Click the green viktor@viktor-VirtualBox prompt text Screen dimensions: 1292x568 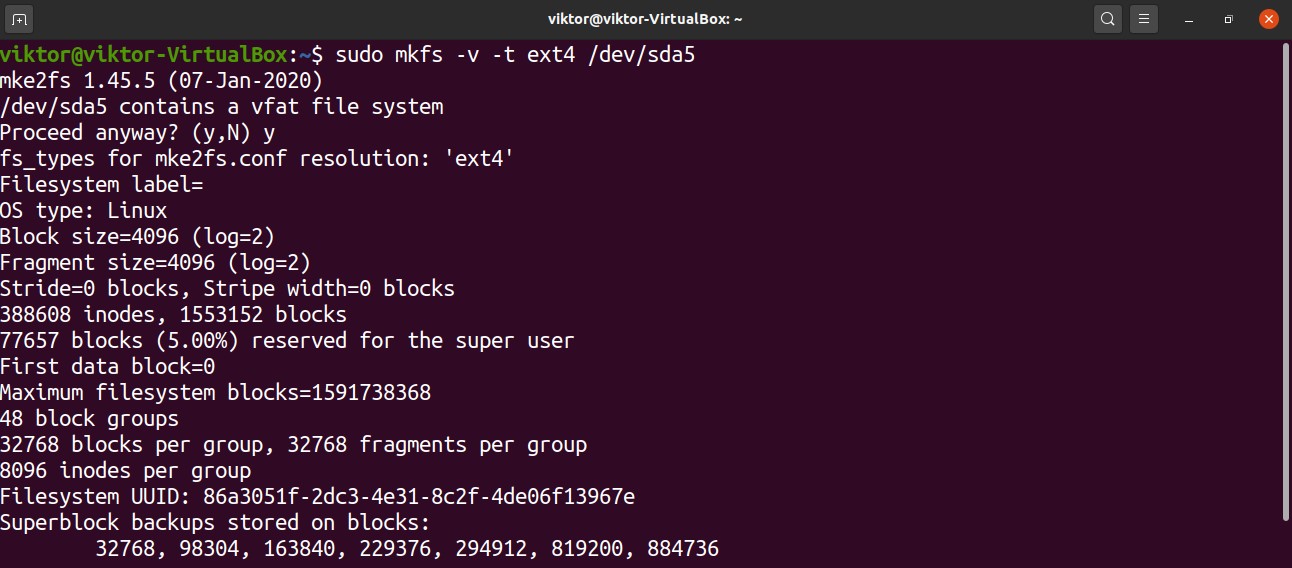pos(144,54)
